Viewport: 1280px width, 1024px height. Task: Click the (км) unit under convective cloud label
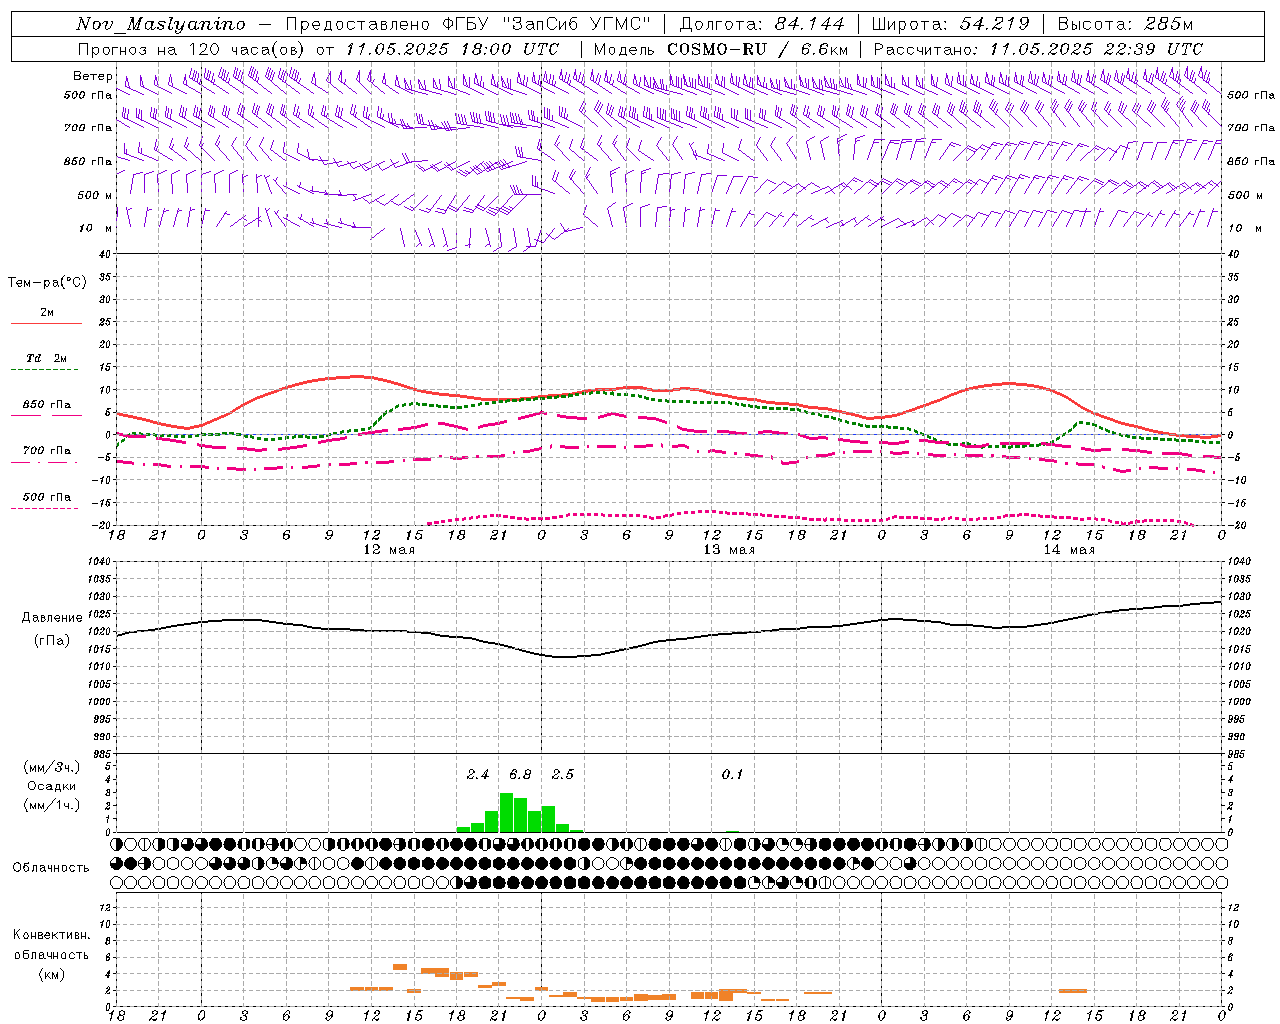coord(51,974)
